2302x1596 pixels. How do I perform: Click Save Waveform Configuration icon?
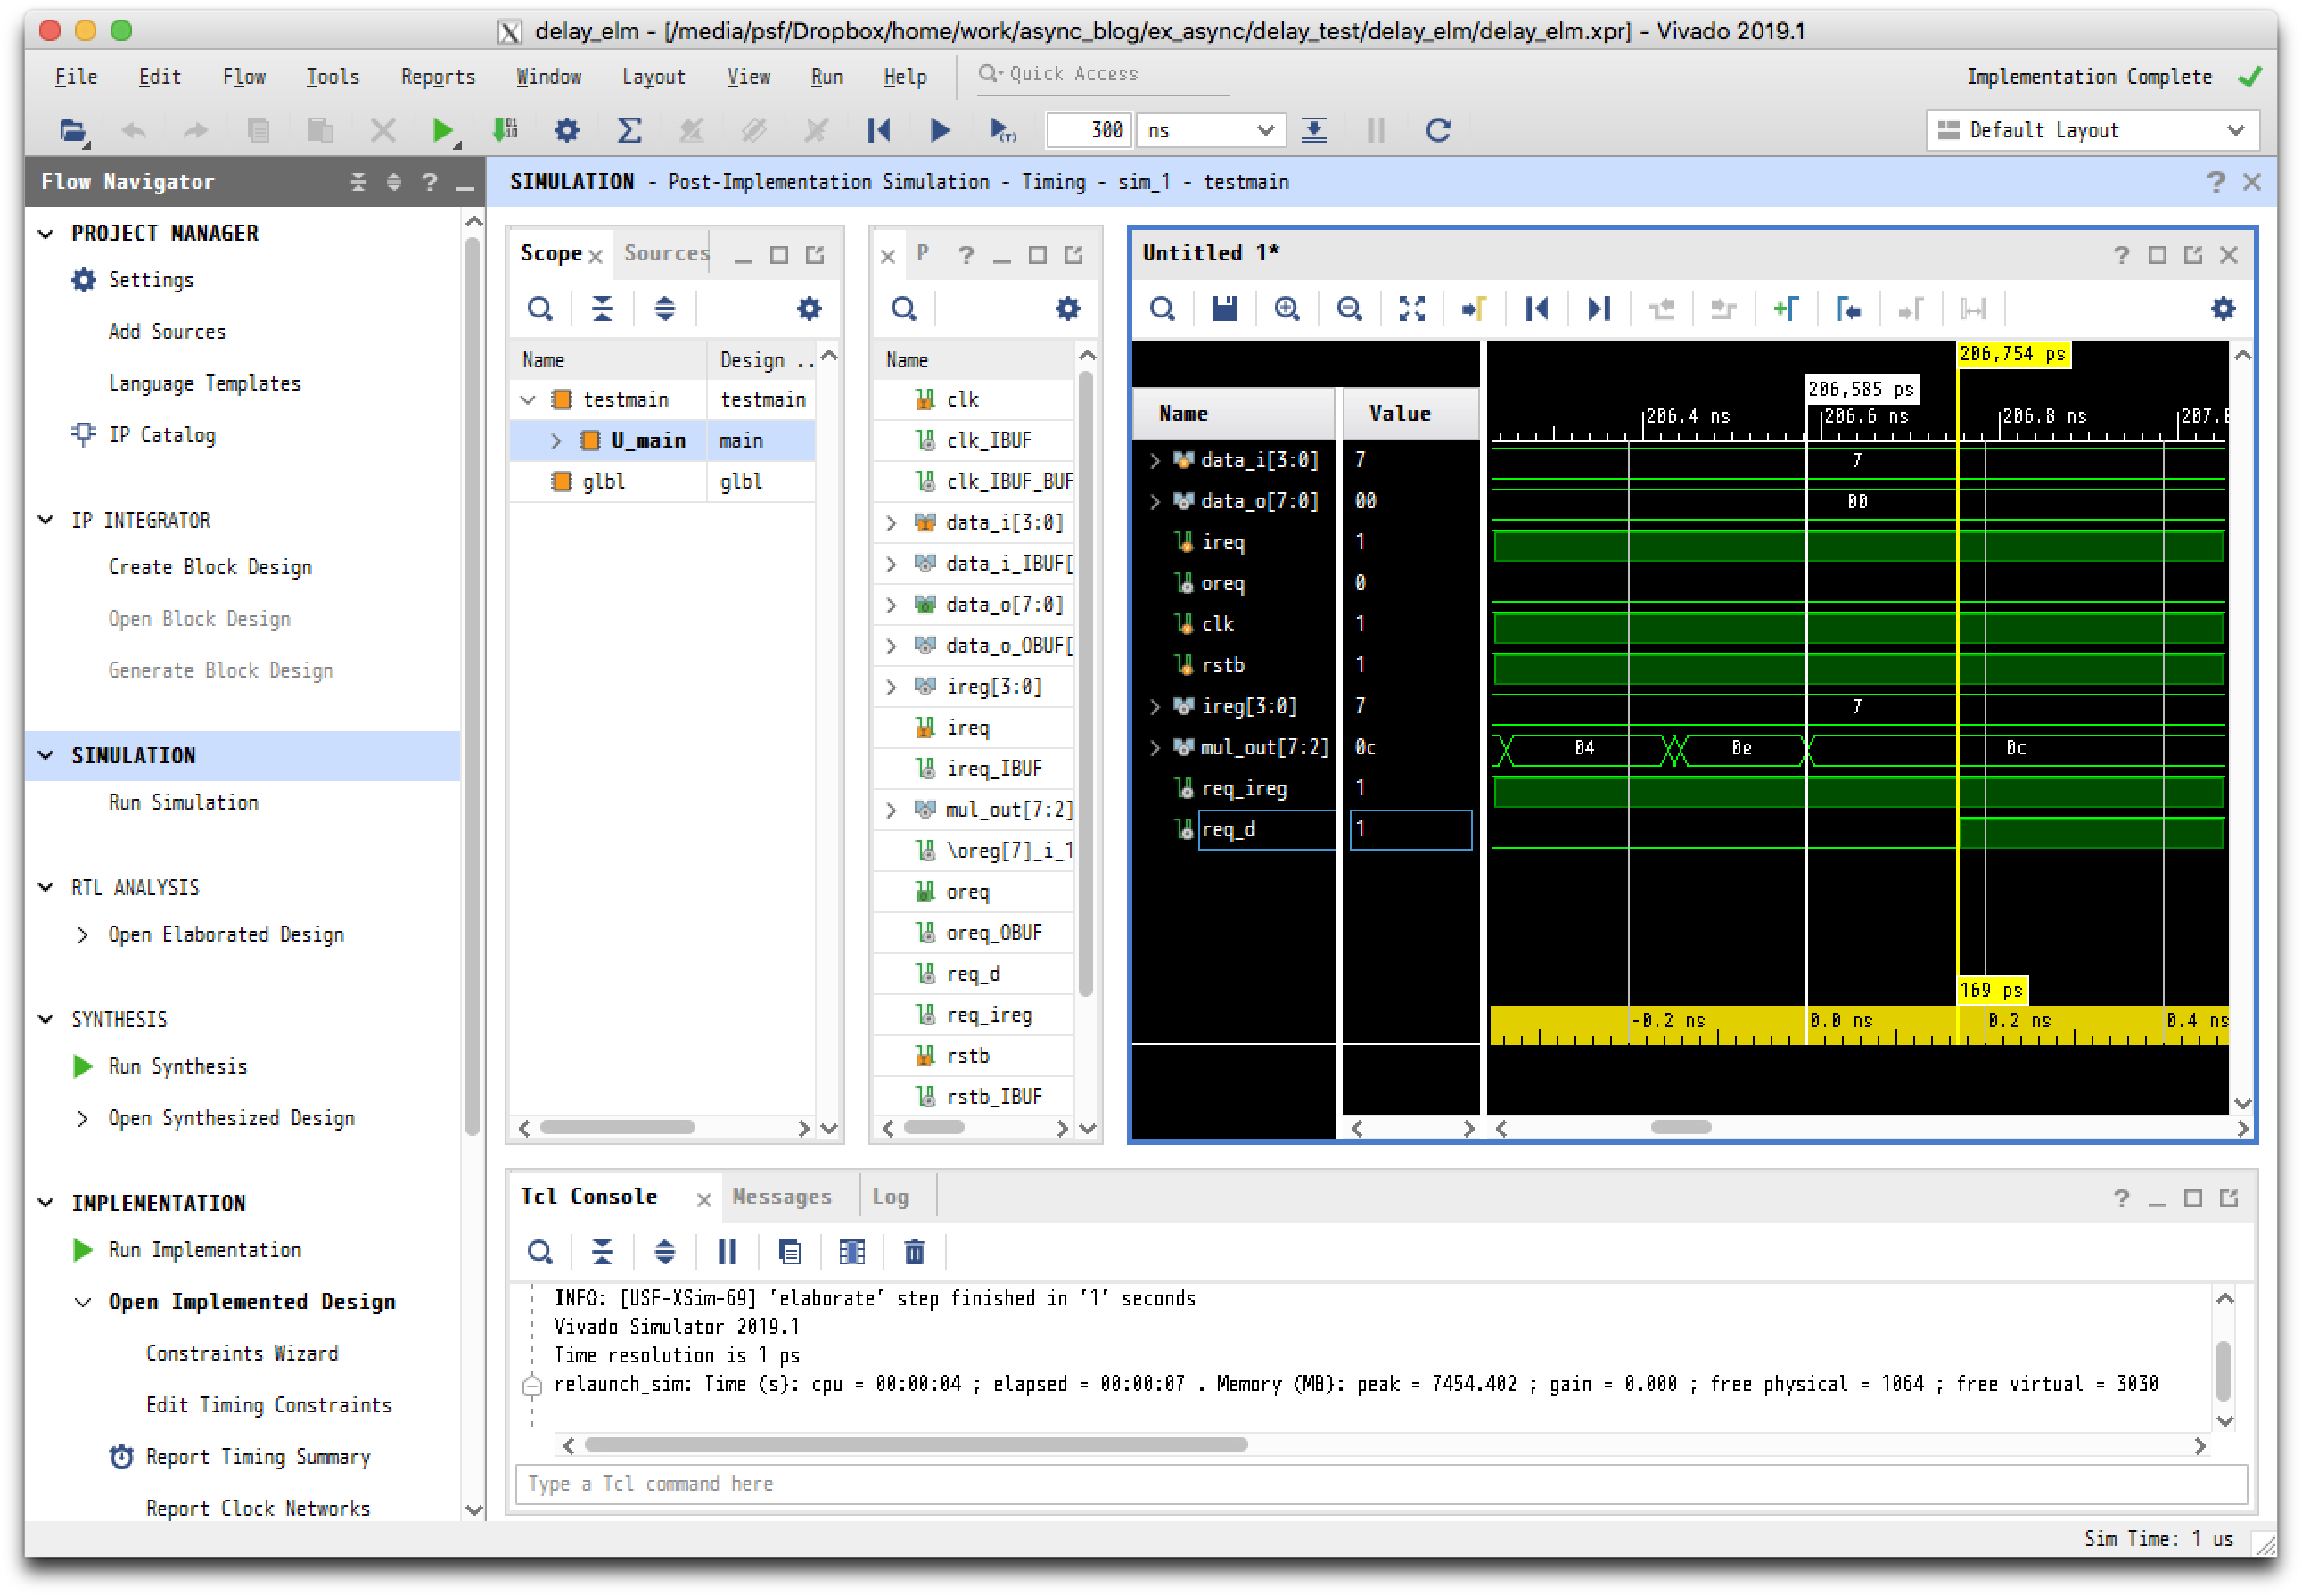point(1224,309)
